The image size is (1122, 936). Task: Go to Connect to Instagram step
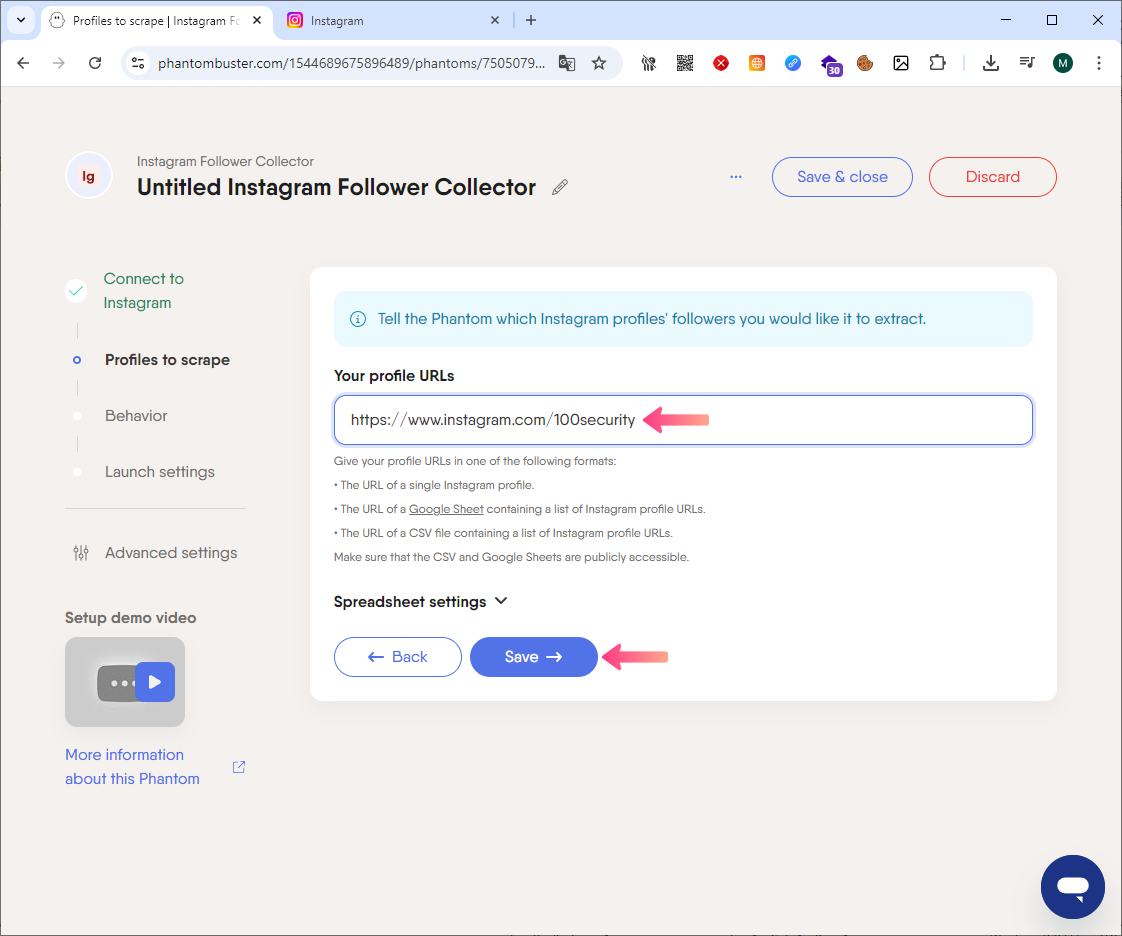coord(143,291)
